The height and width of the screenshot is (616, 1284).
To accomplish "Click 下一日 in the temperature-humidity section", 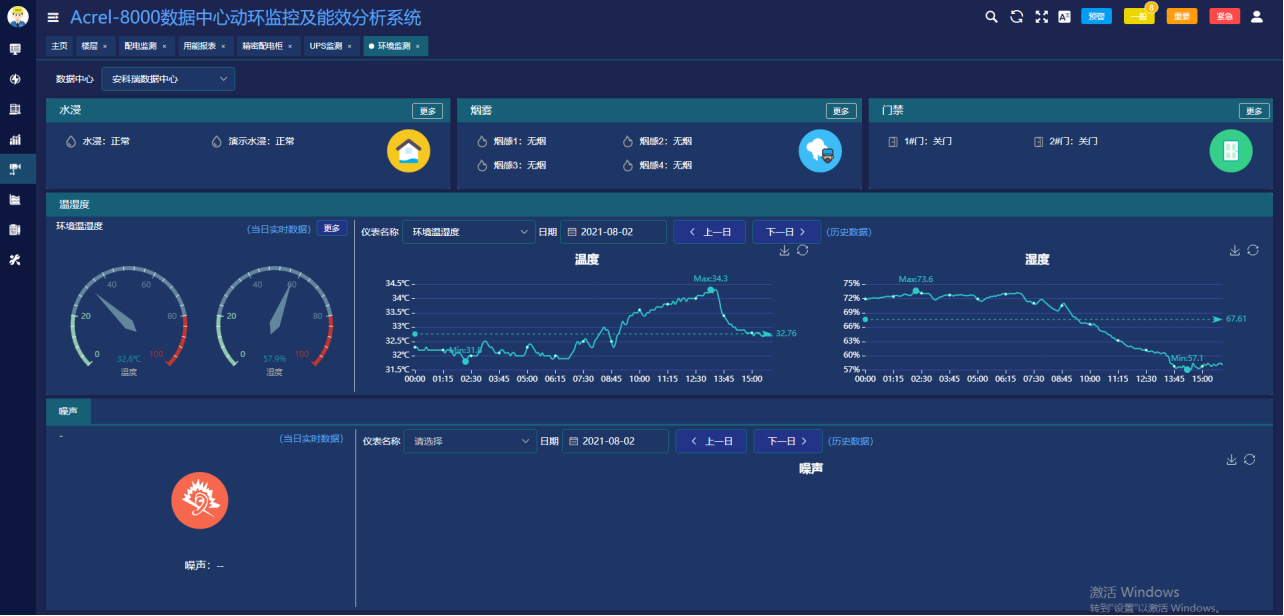I will [786, 232].
